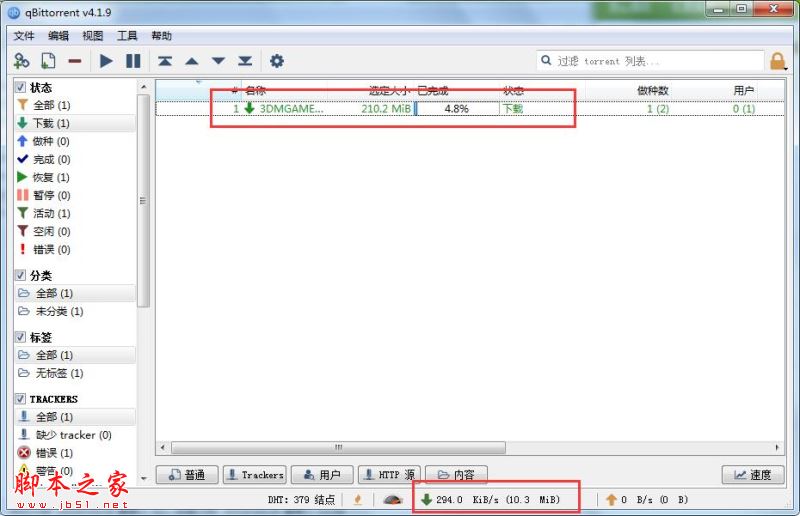Sort by 做种数 column header
Viewport: 800px width, 516px height.
653,91
